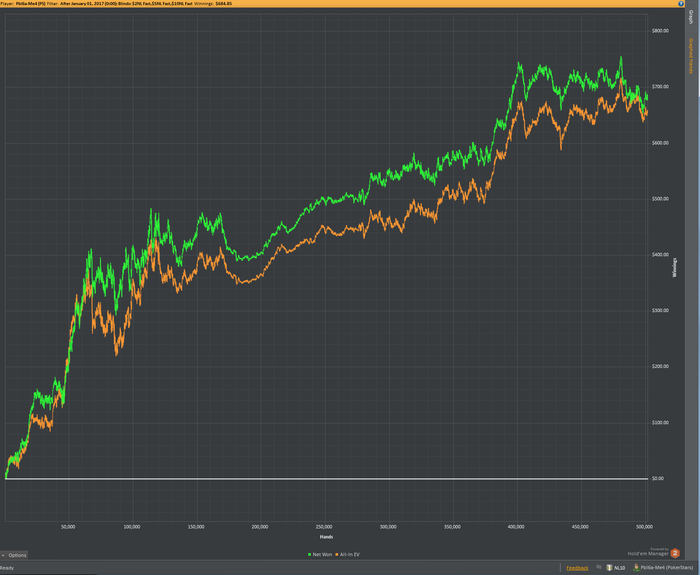Toggle the Net Won legend entry
700x575 pixels.
pos(320,554)
